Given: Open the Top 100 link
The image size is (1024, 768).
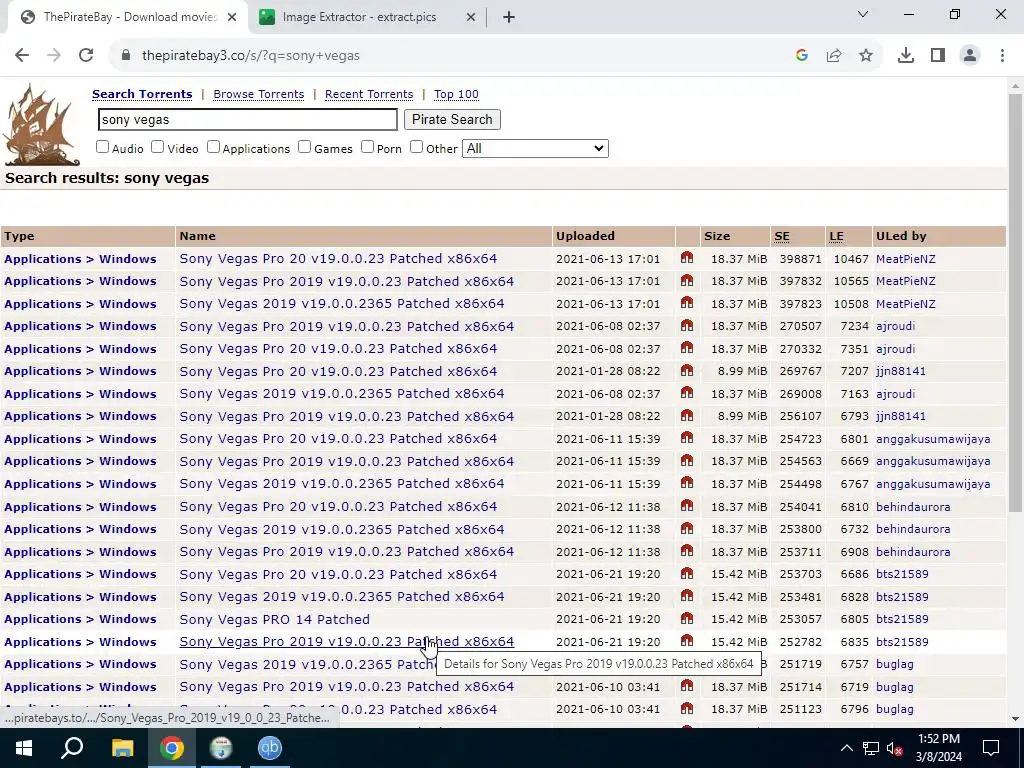Looking at the screenshot, I should [x=456, y=94].
